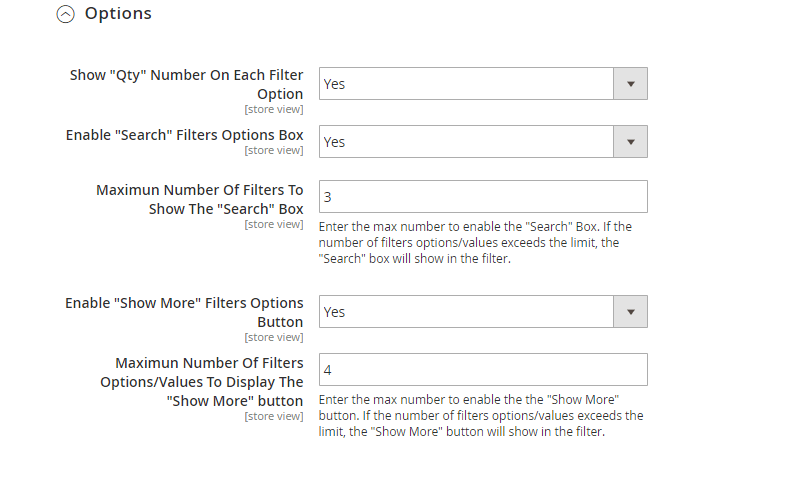Click the help note below the "Show More" input

(x=481, y=415)
